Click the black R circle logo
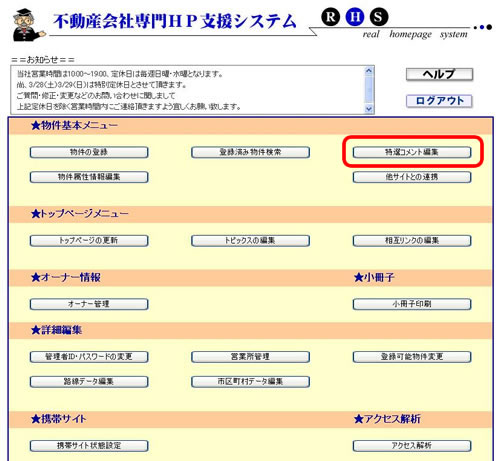500x461 pixels. pyautogui.click(x=330, y=17)
